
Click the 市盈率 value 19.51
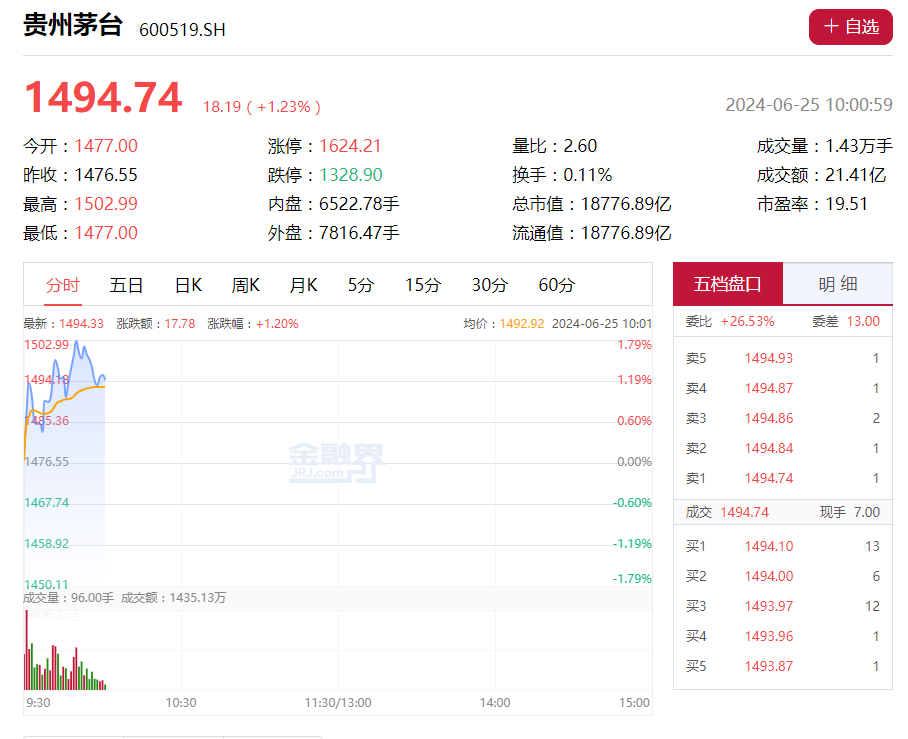[847, 204]
